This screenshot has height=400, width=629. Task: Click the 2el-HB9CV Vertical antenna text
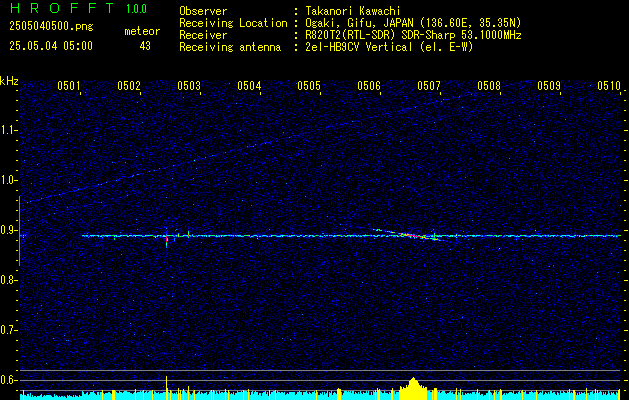coord(389,47)
